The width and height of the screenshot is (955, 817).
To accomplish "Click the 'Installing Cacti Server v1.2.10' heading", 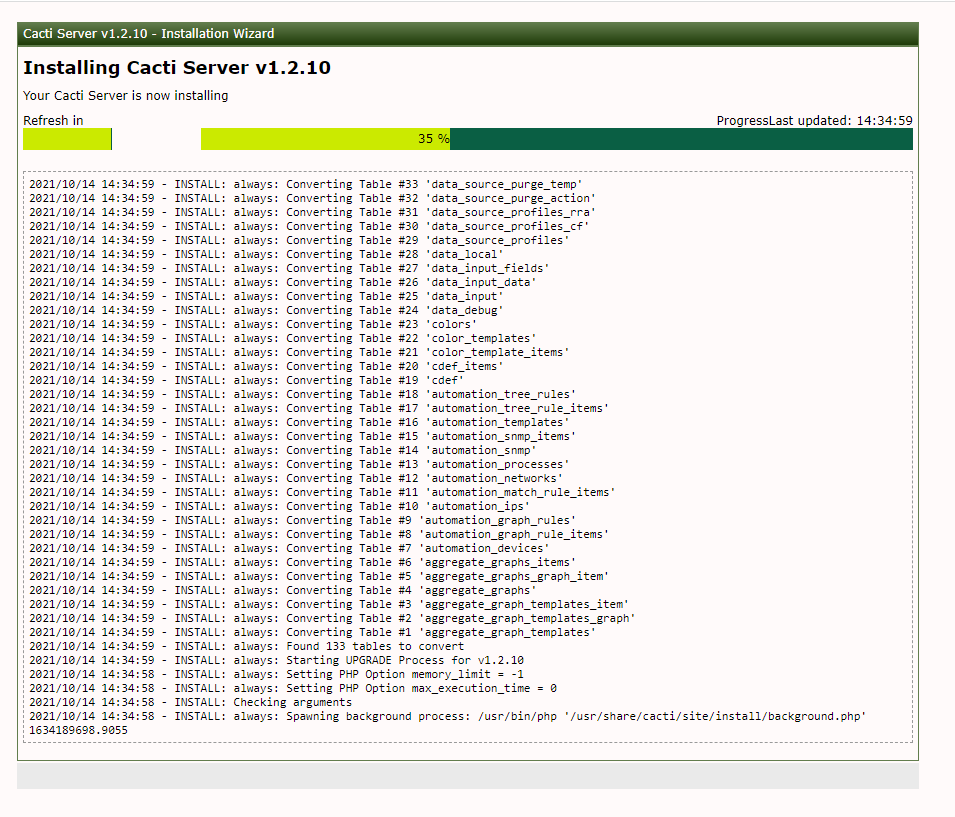I will tap(177, 68).
